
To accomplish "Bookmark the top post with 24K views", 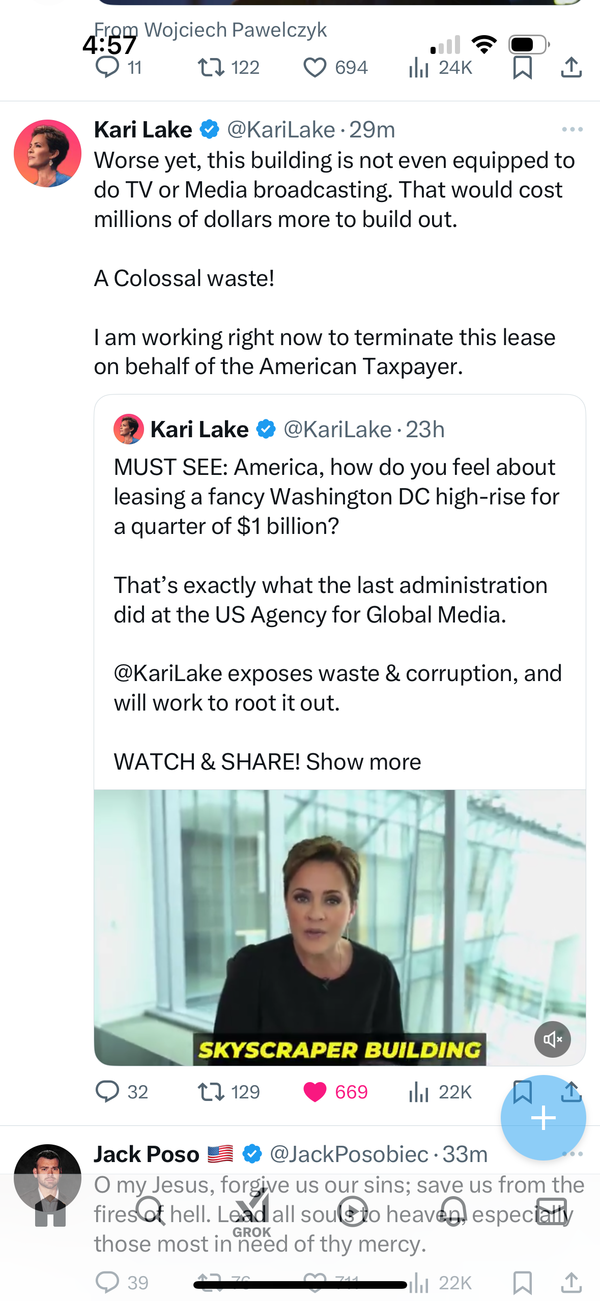I will tap(522, 67).
